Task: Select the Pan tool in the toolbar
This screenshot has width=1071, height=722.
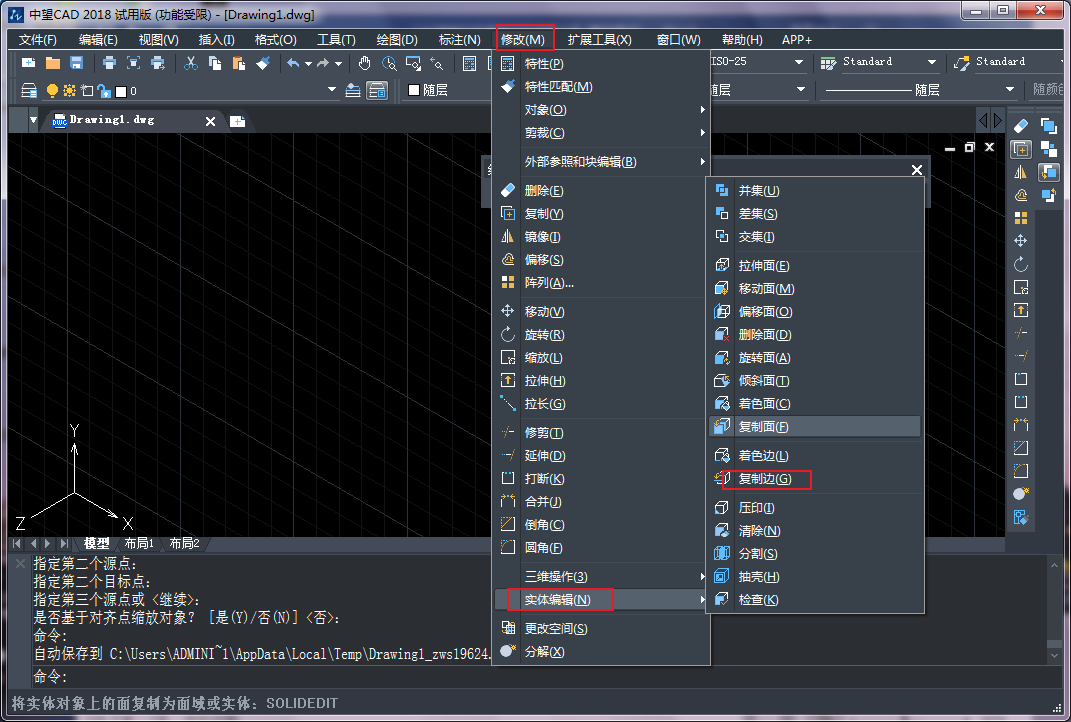Action: (x=364, y=62)
